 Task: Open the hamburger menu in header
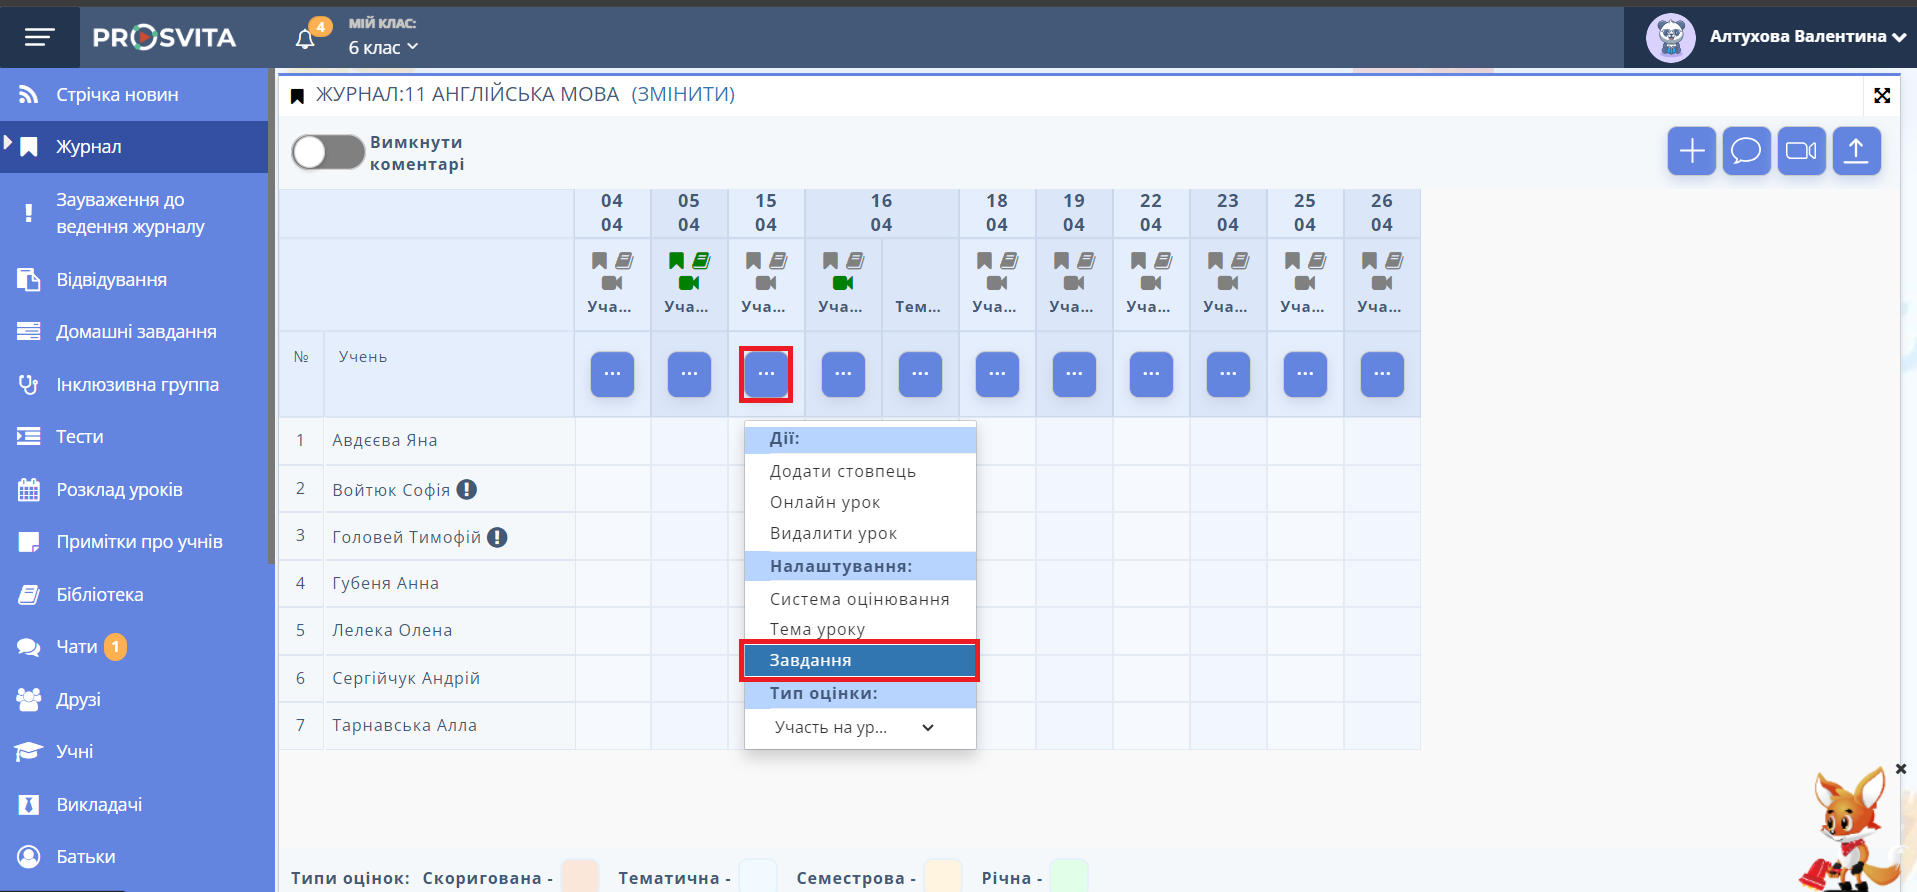[x=39, y=38]
